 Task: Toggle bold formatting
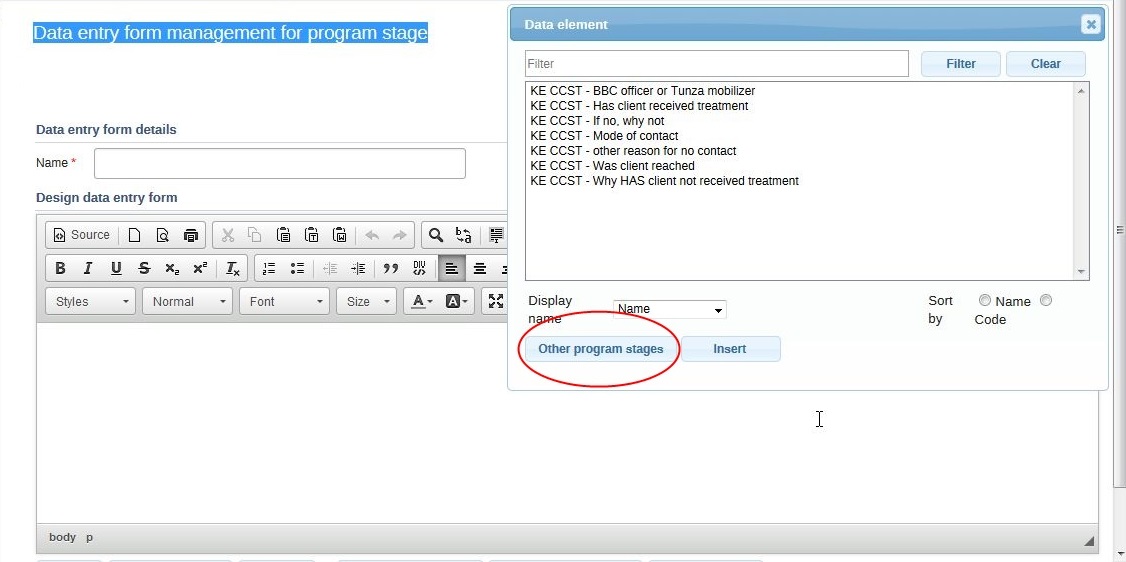(60, 268)
